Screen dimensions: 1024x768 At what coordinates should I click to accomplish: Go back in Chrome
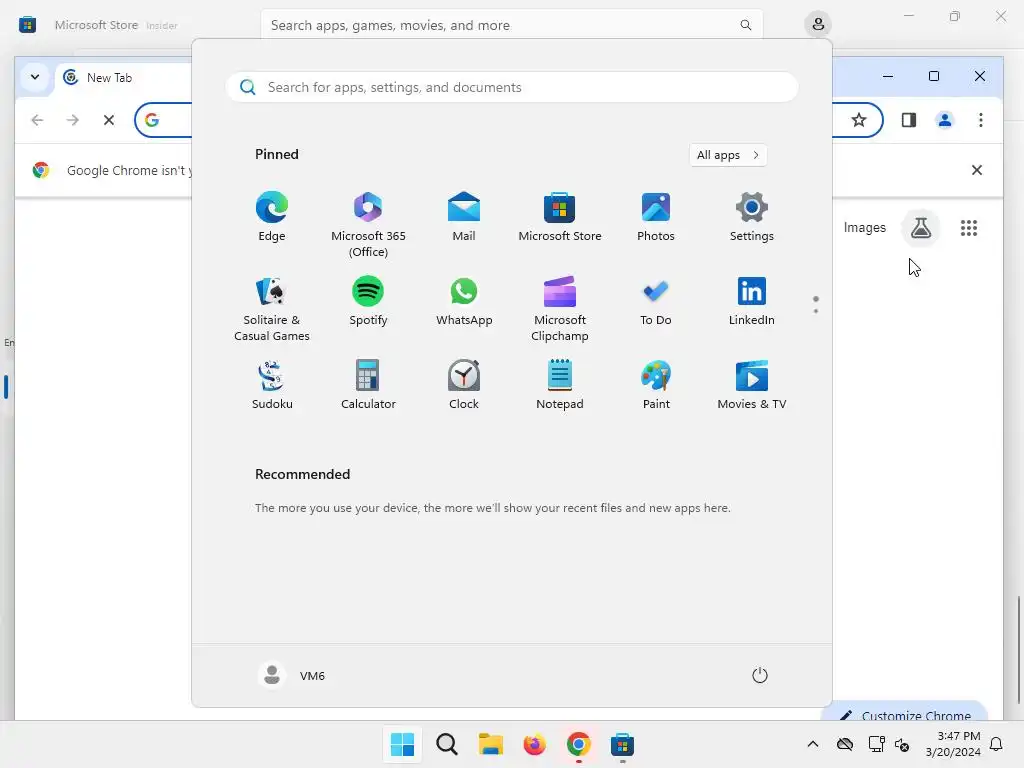point(37,120)
